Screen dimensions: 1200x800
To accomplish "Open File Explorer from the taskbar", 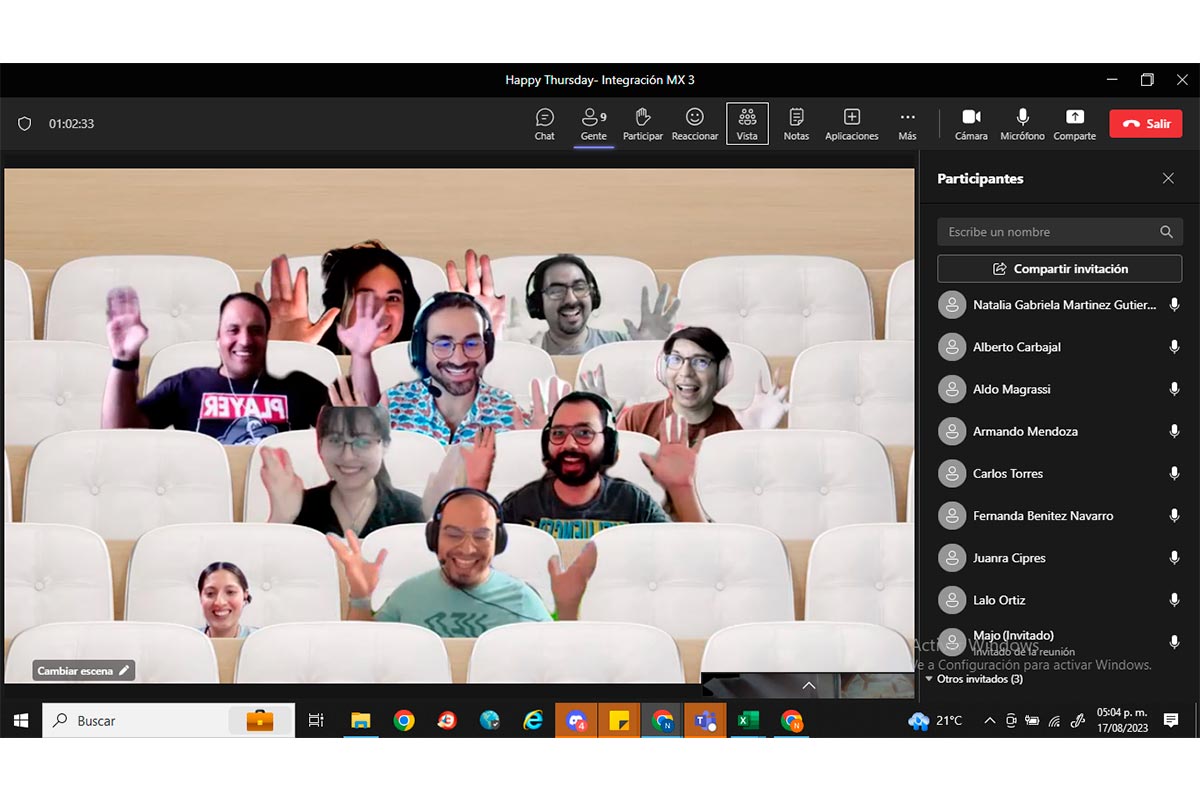I will pos(361,720).
